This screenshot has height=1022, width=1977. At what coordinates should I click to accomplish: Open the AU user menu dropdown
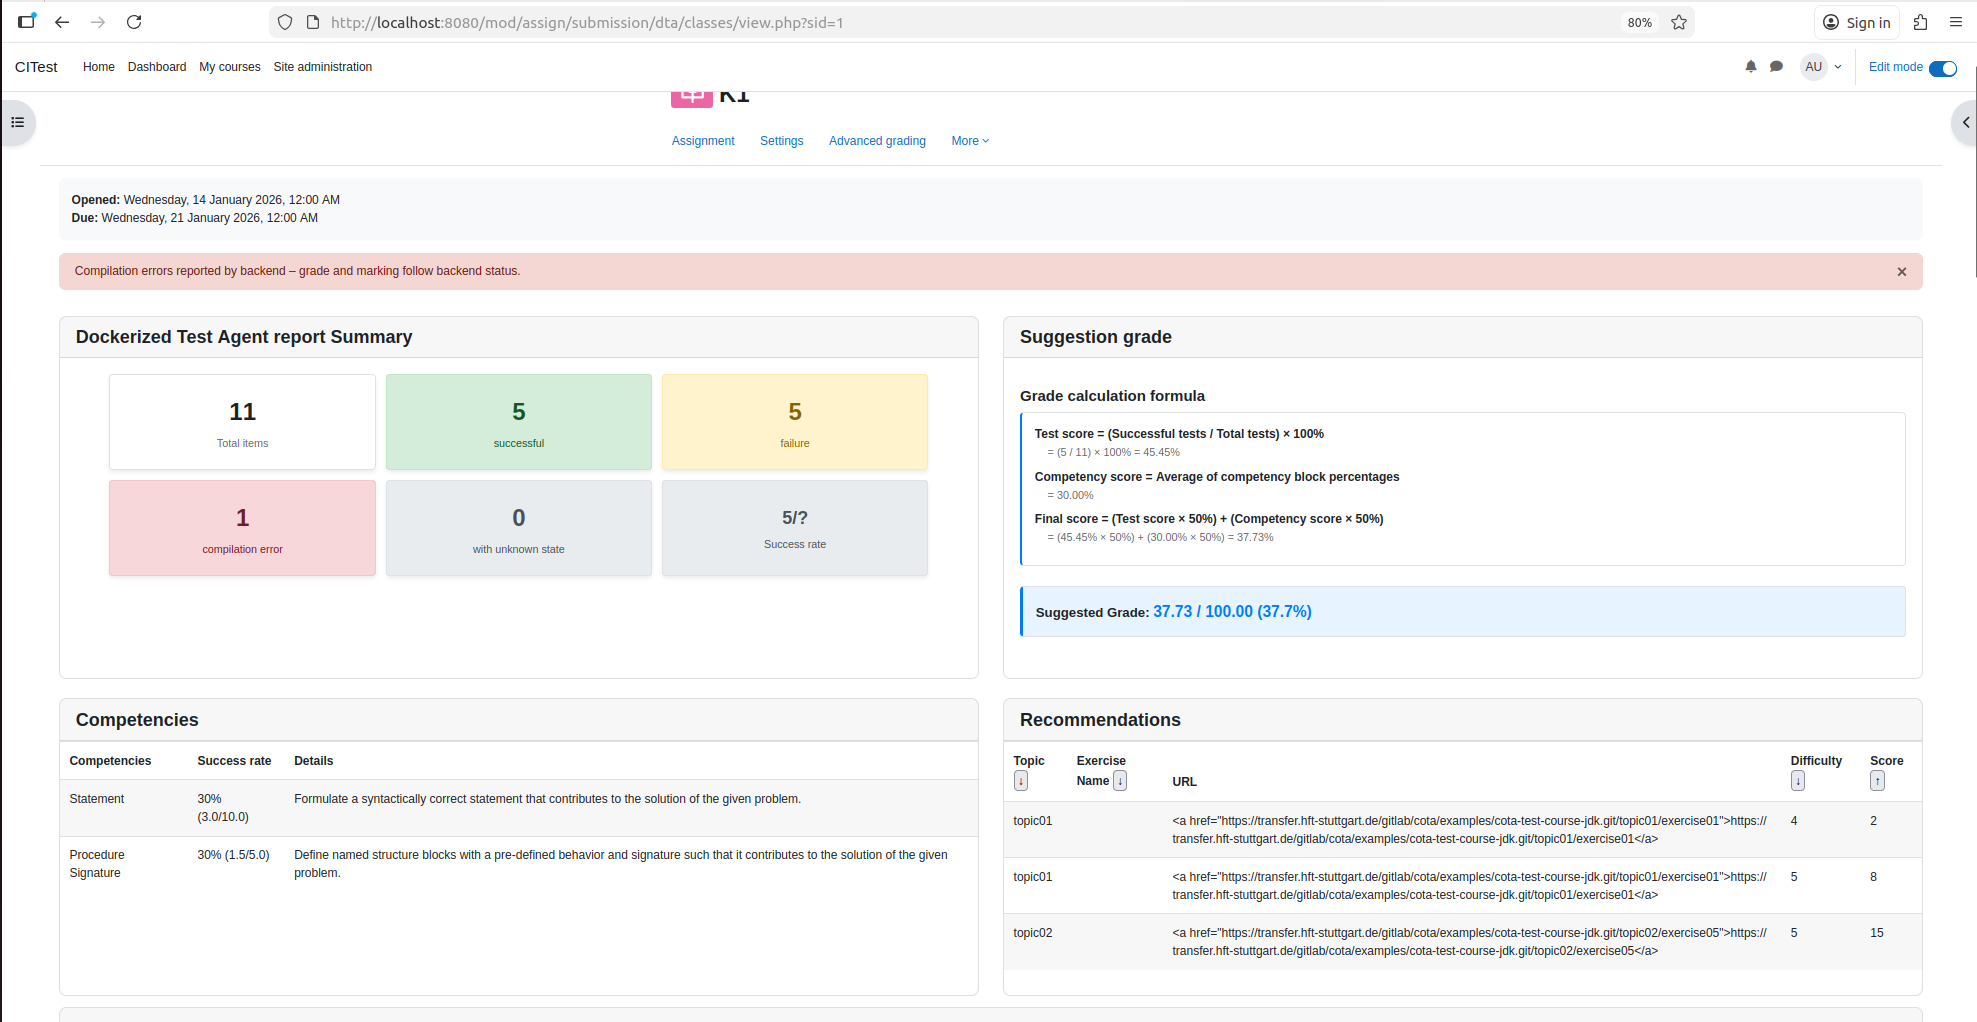[x=1821, y=67]
